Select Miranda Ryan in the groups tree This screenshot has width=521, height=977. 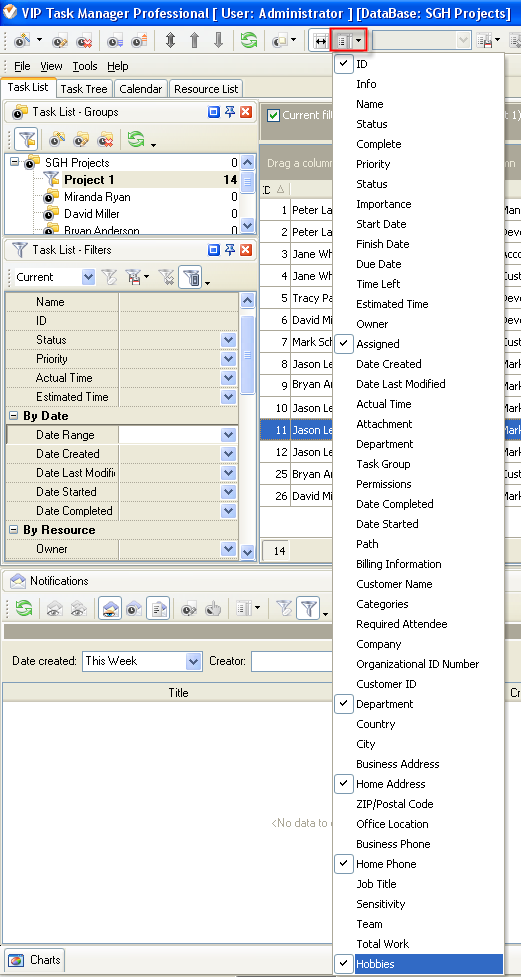coord(97,197)
